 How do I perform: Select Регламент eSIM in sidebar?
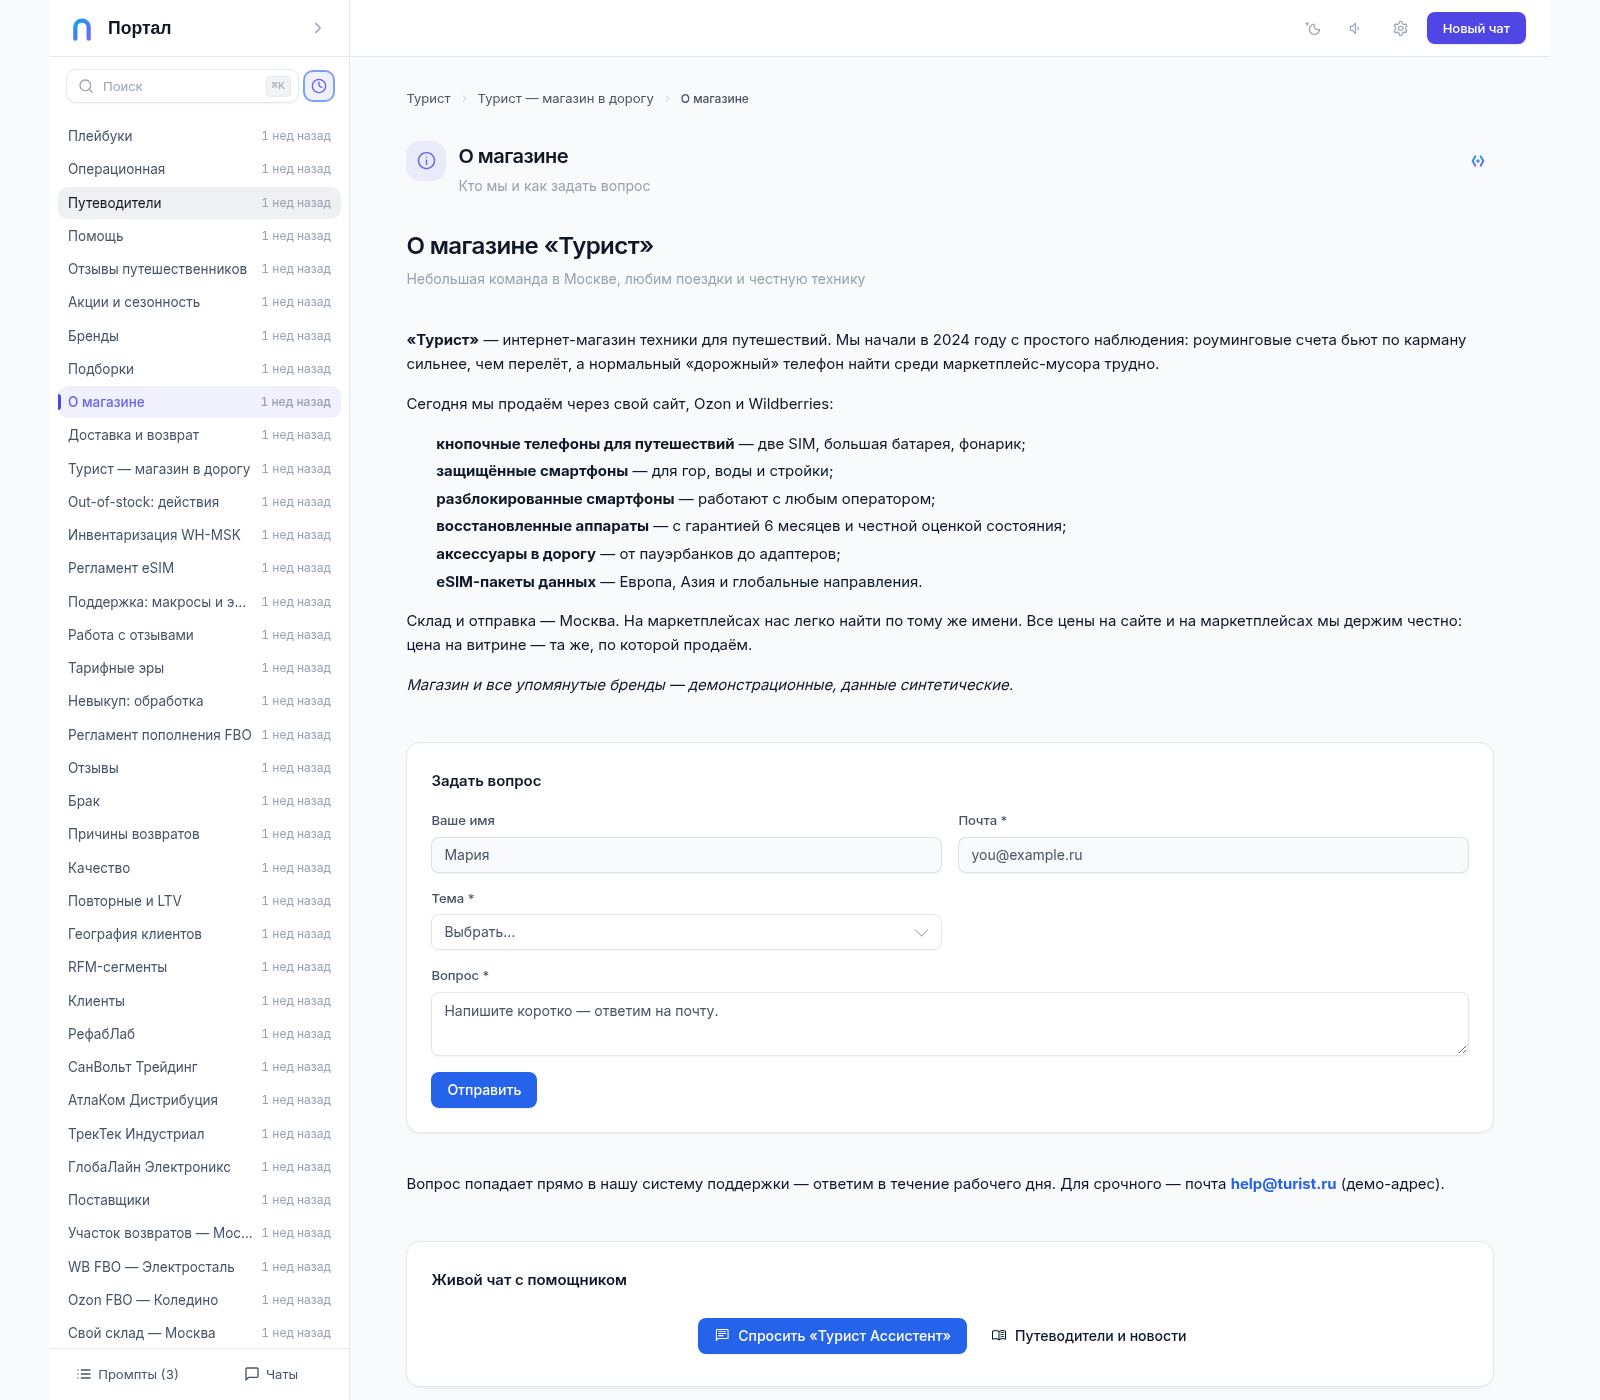pyautogui.click(x=200, y=568)
